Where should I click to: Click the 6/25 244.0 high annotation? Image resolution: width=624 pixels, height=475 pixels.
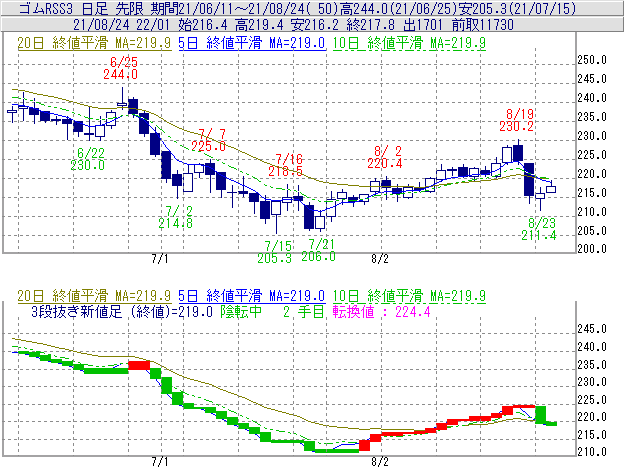[x=121, y=68]
